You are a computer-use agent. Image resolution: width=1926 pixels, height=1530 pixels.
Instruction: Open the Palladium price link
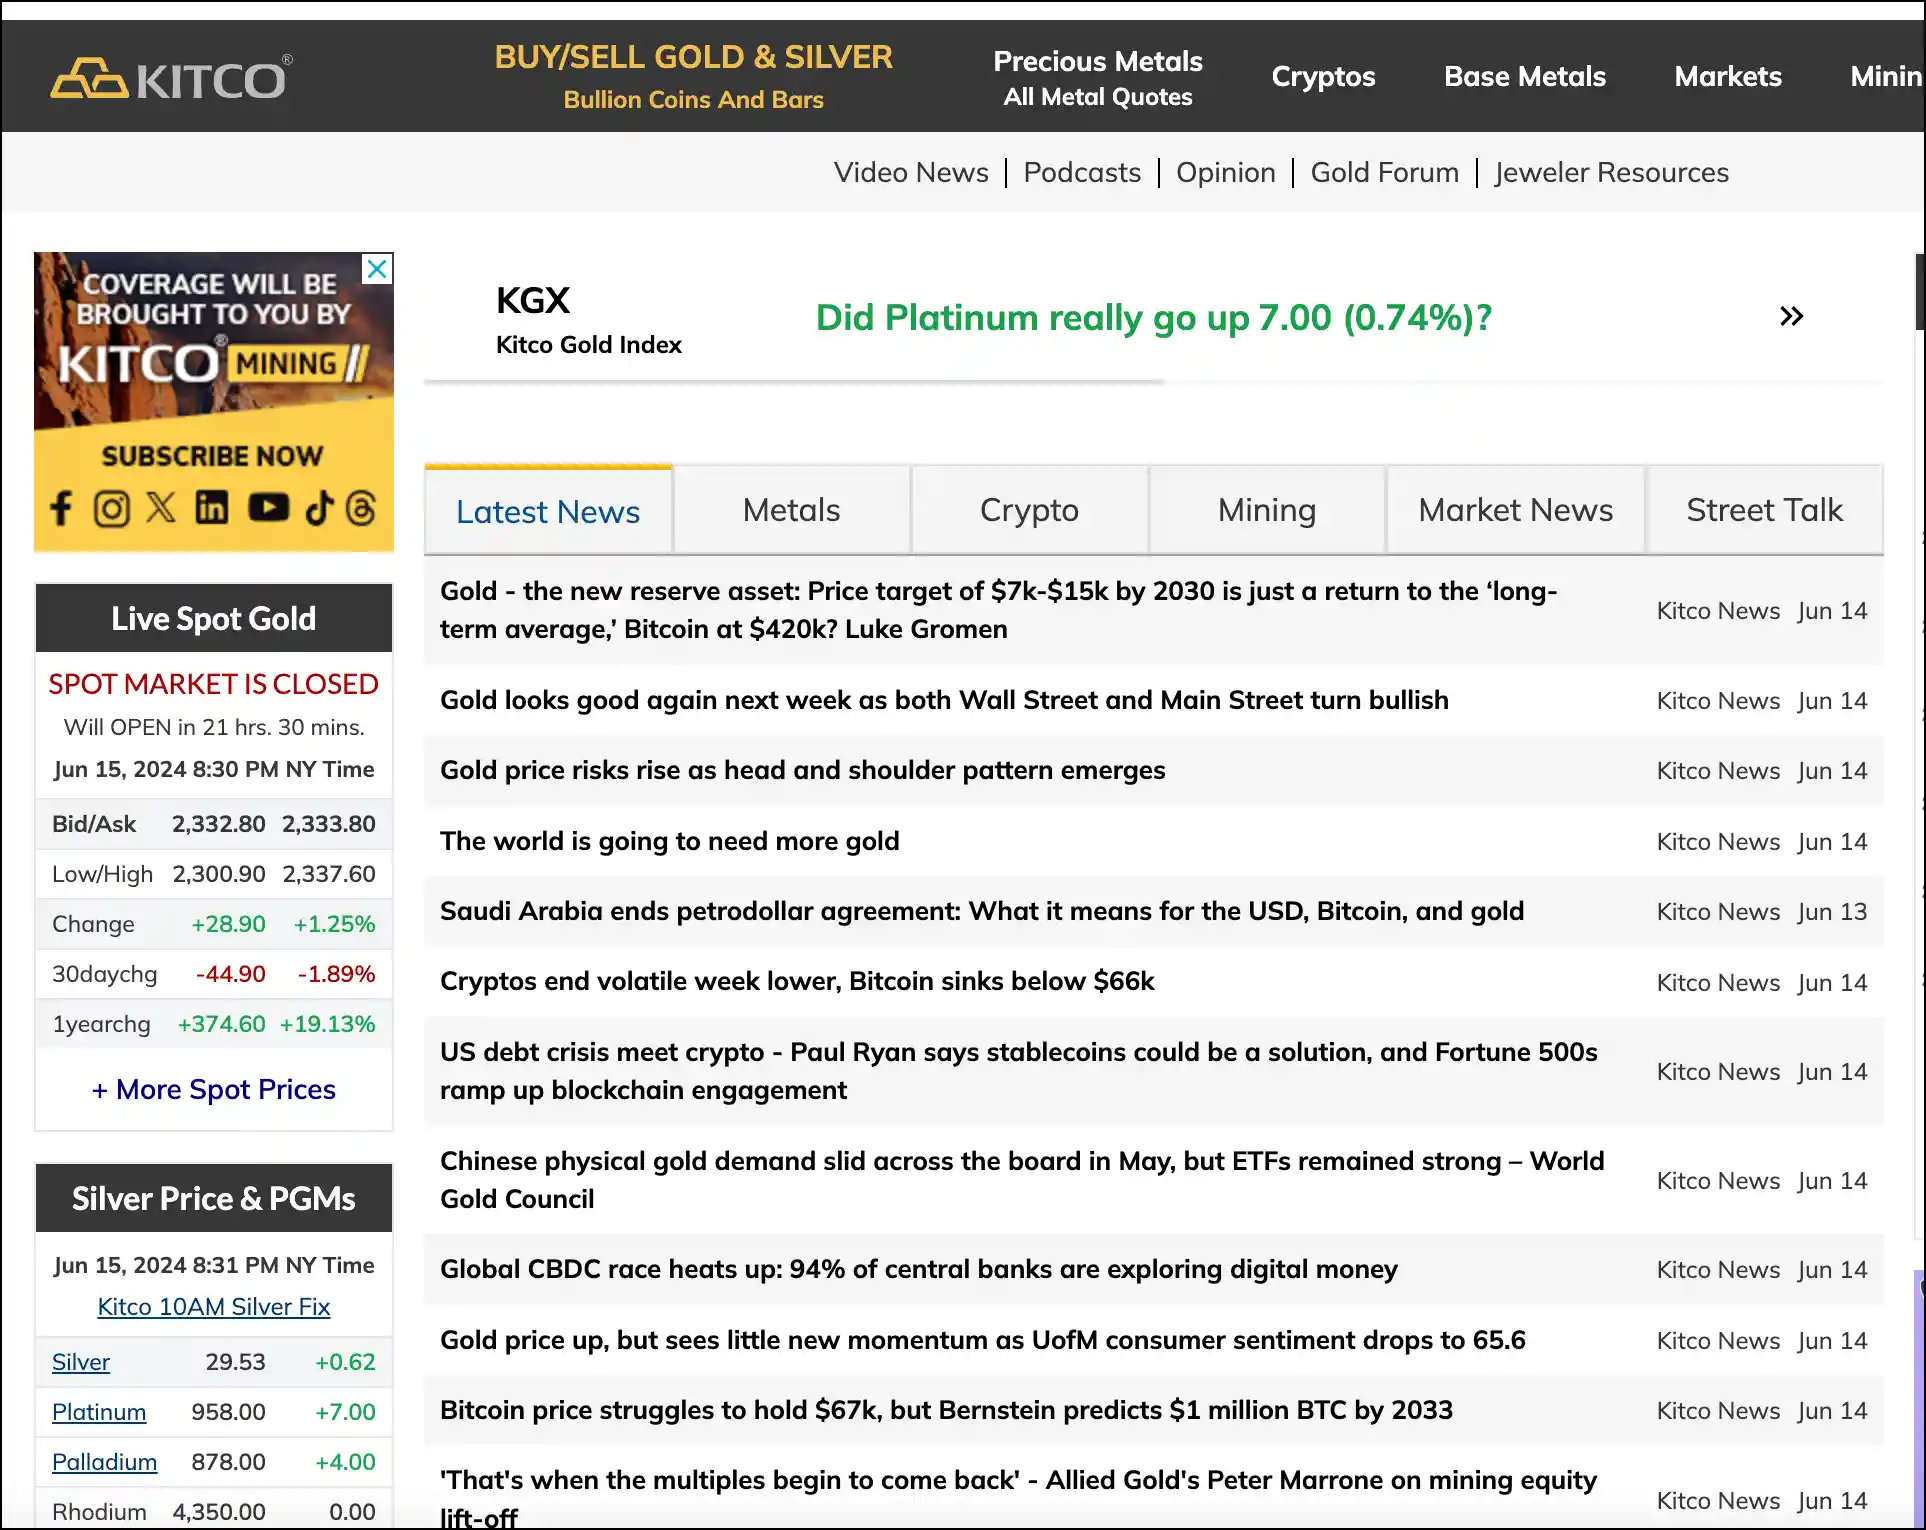(x=104, y=1462)
